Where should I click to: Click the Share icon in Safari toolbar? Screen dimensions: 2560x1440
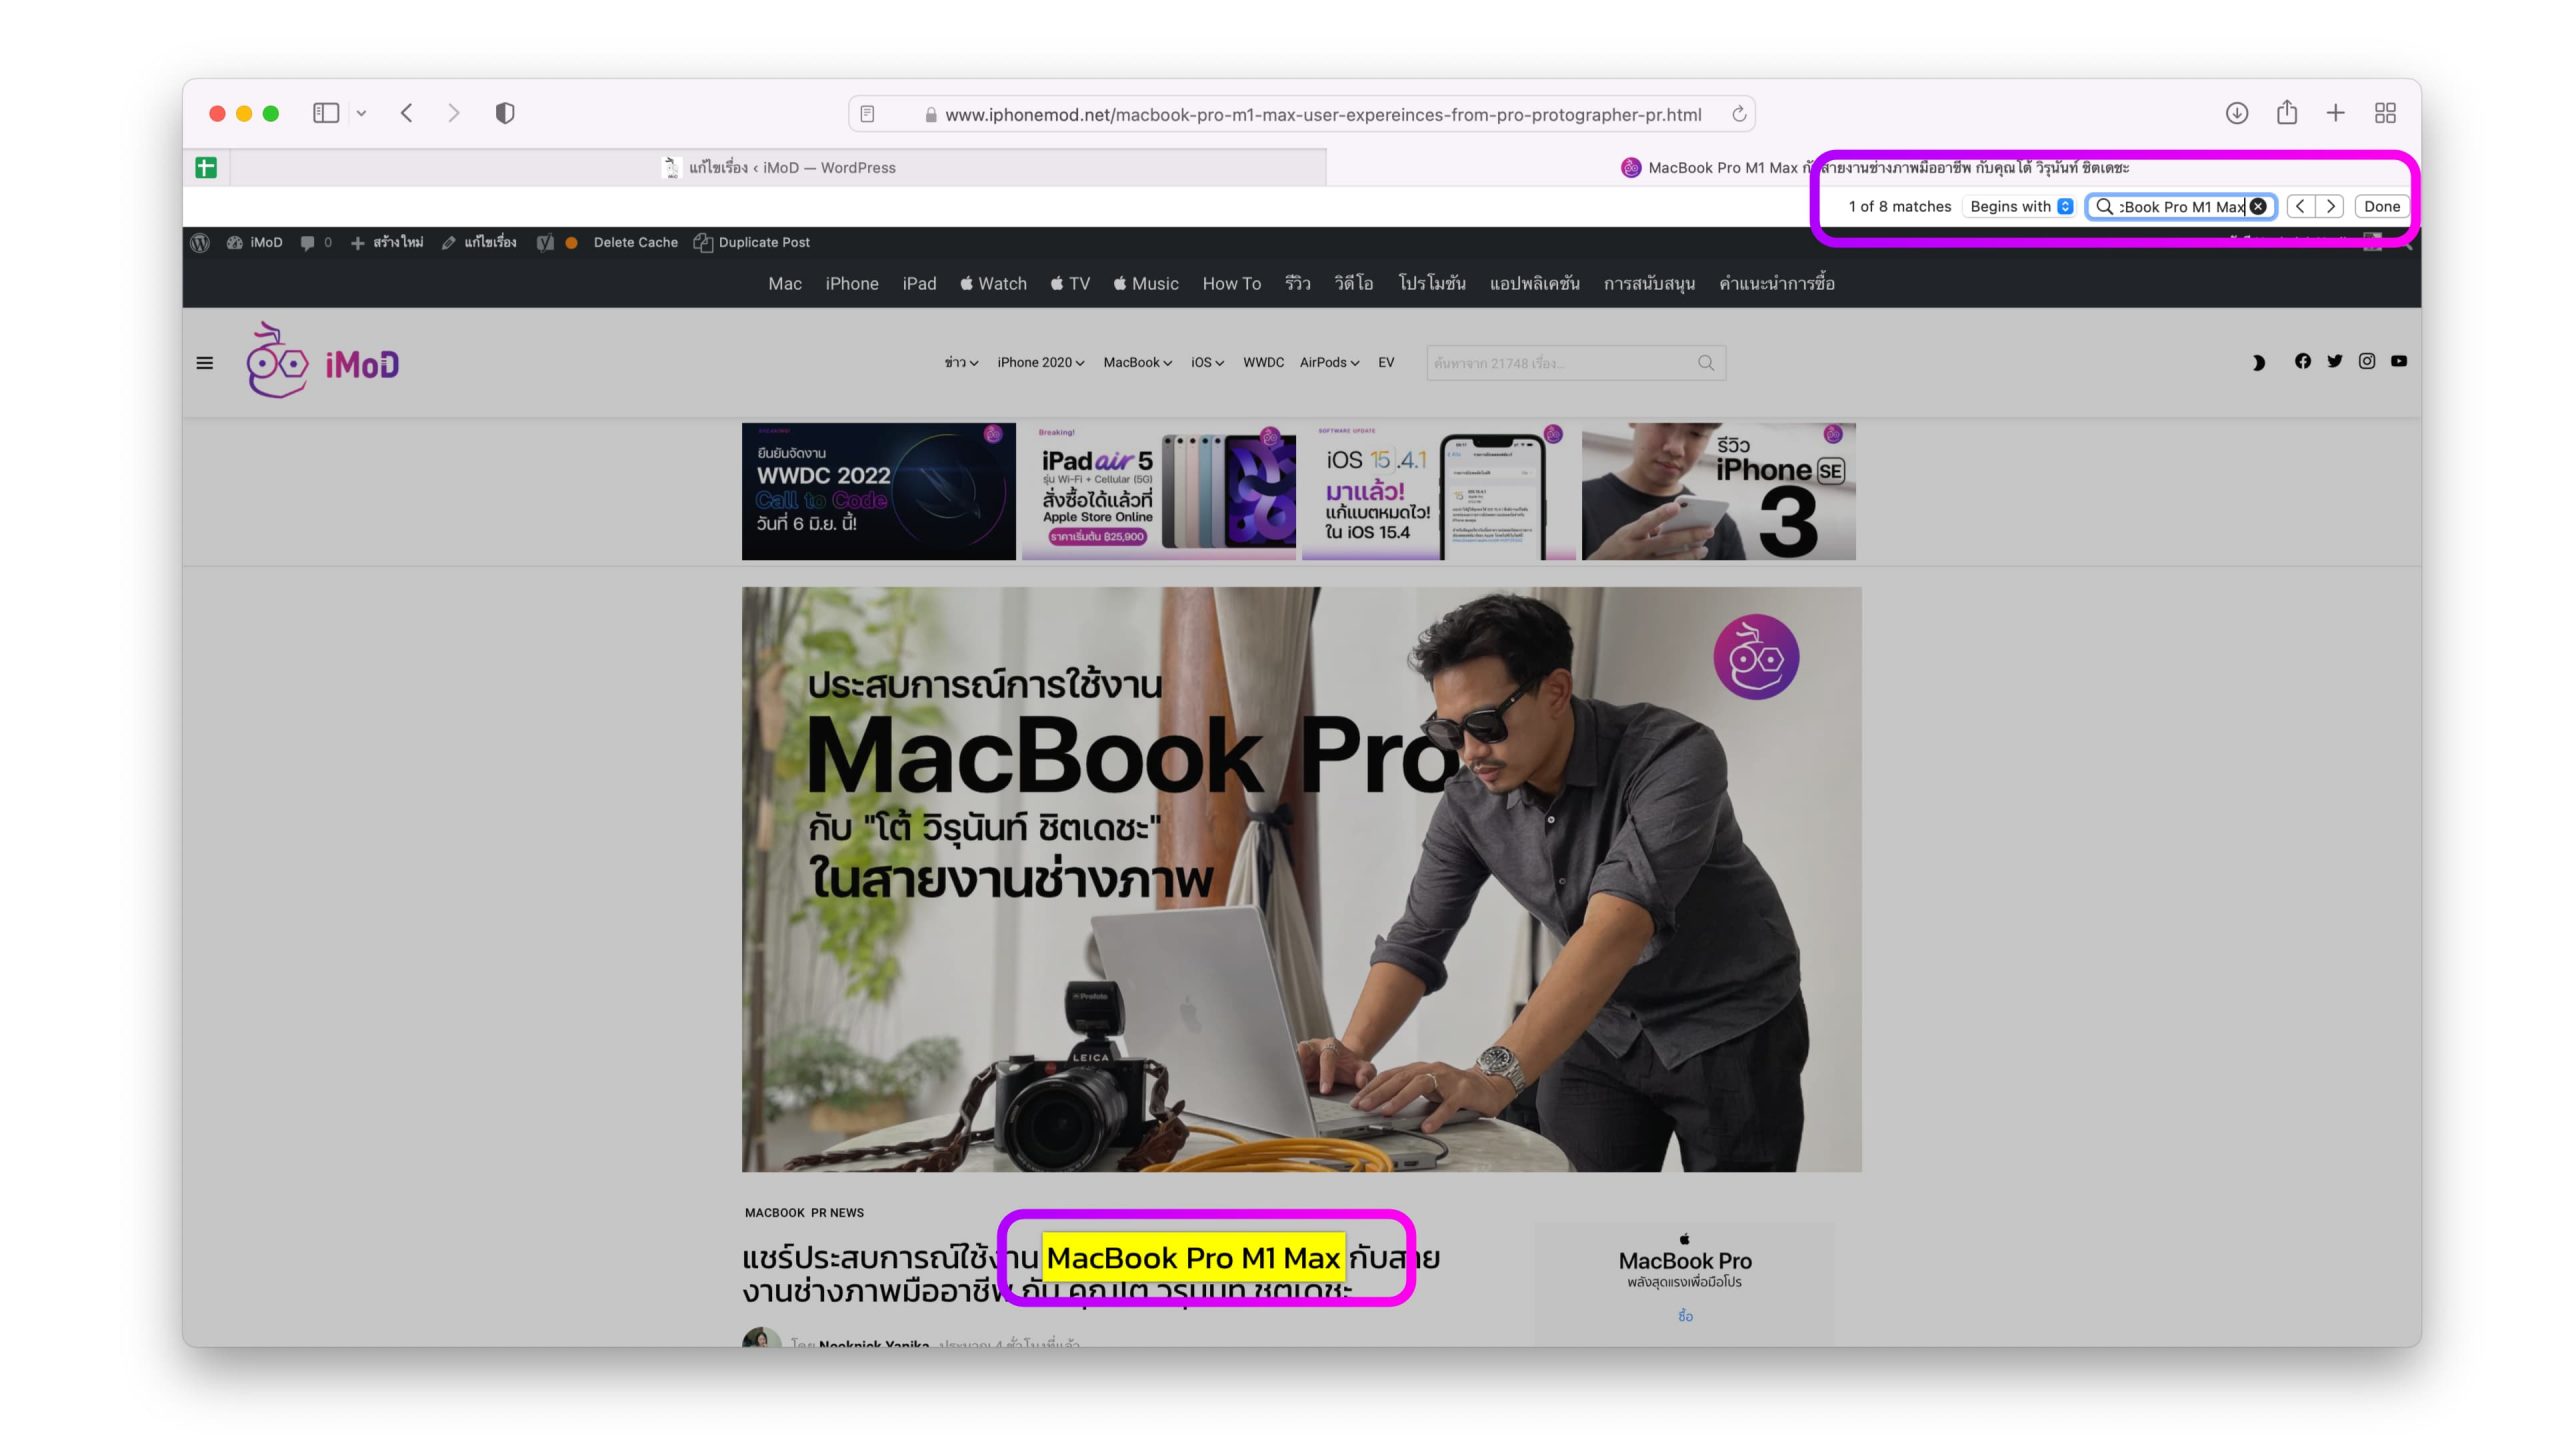click(x=2287, y=113)
